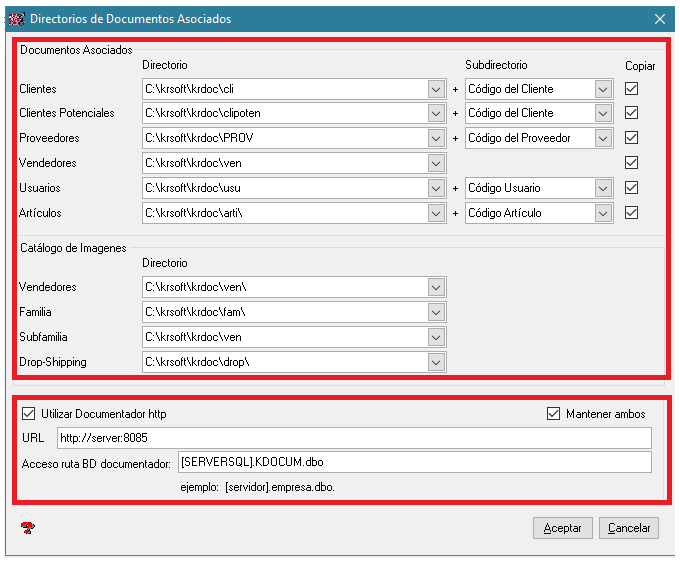Click the URL input field

354,438
